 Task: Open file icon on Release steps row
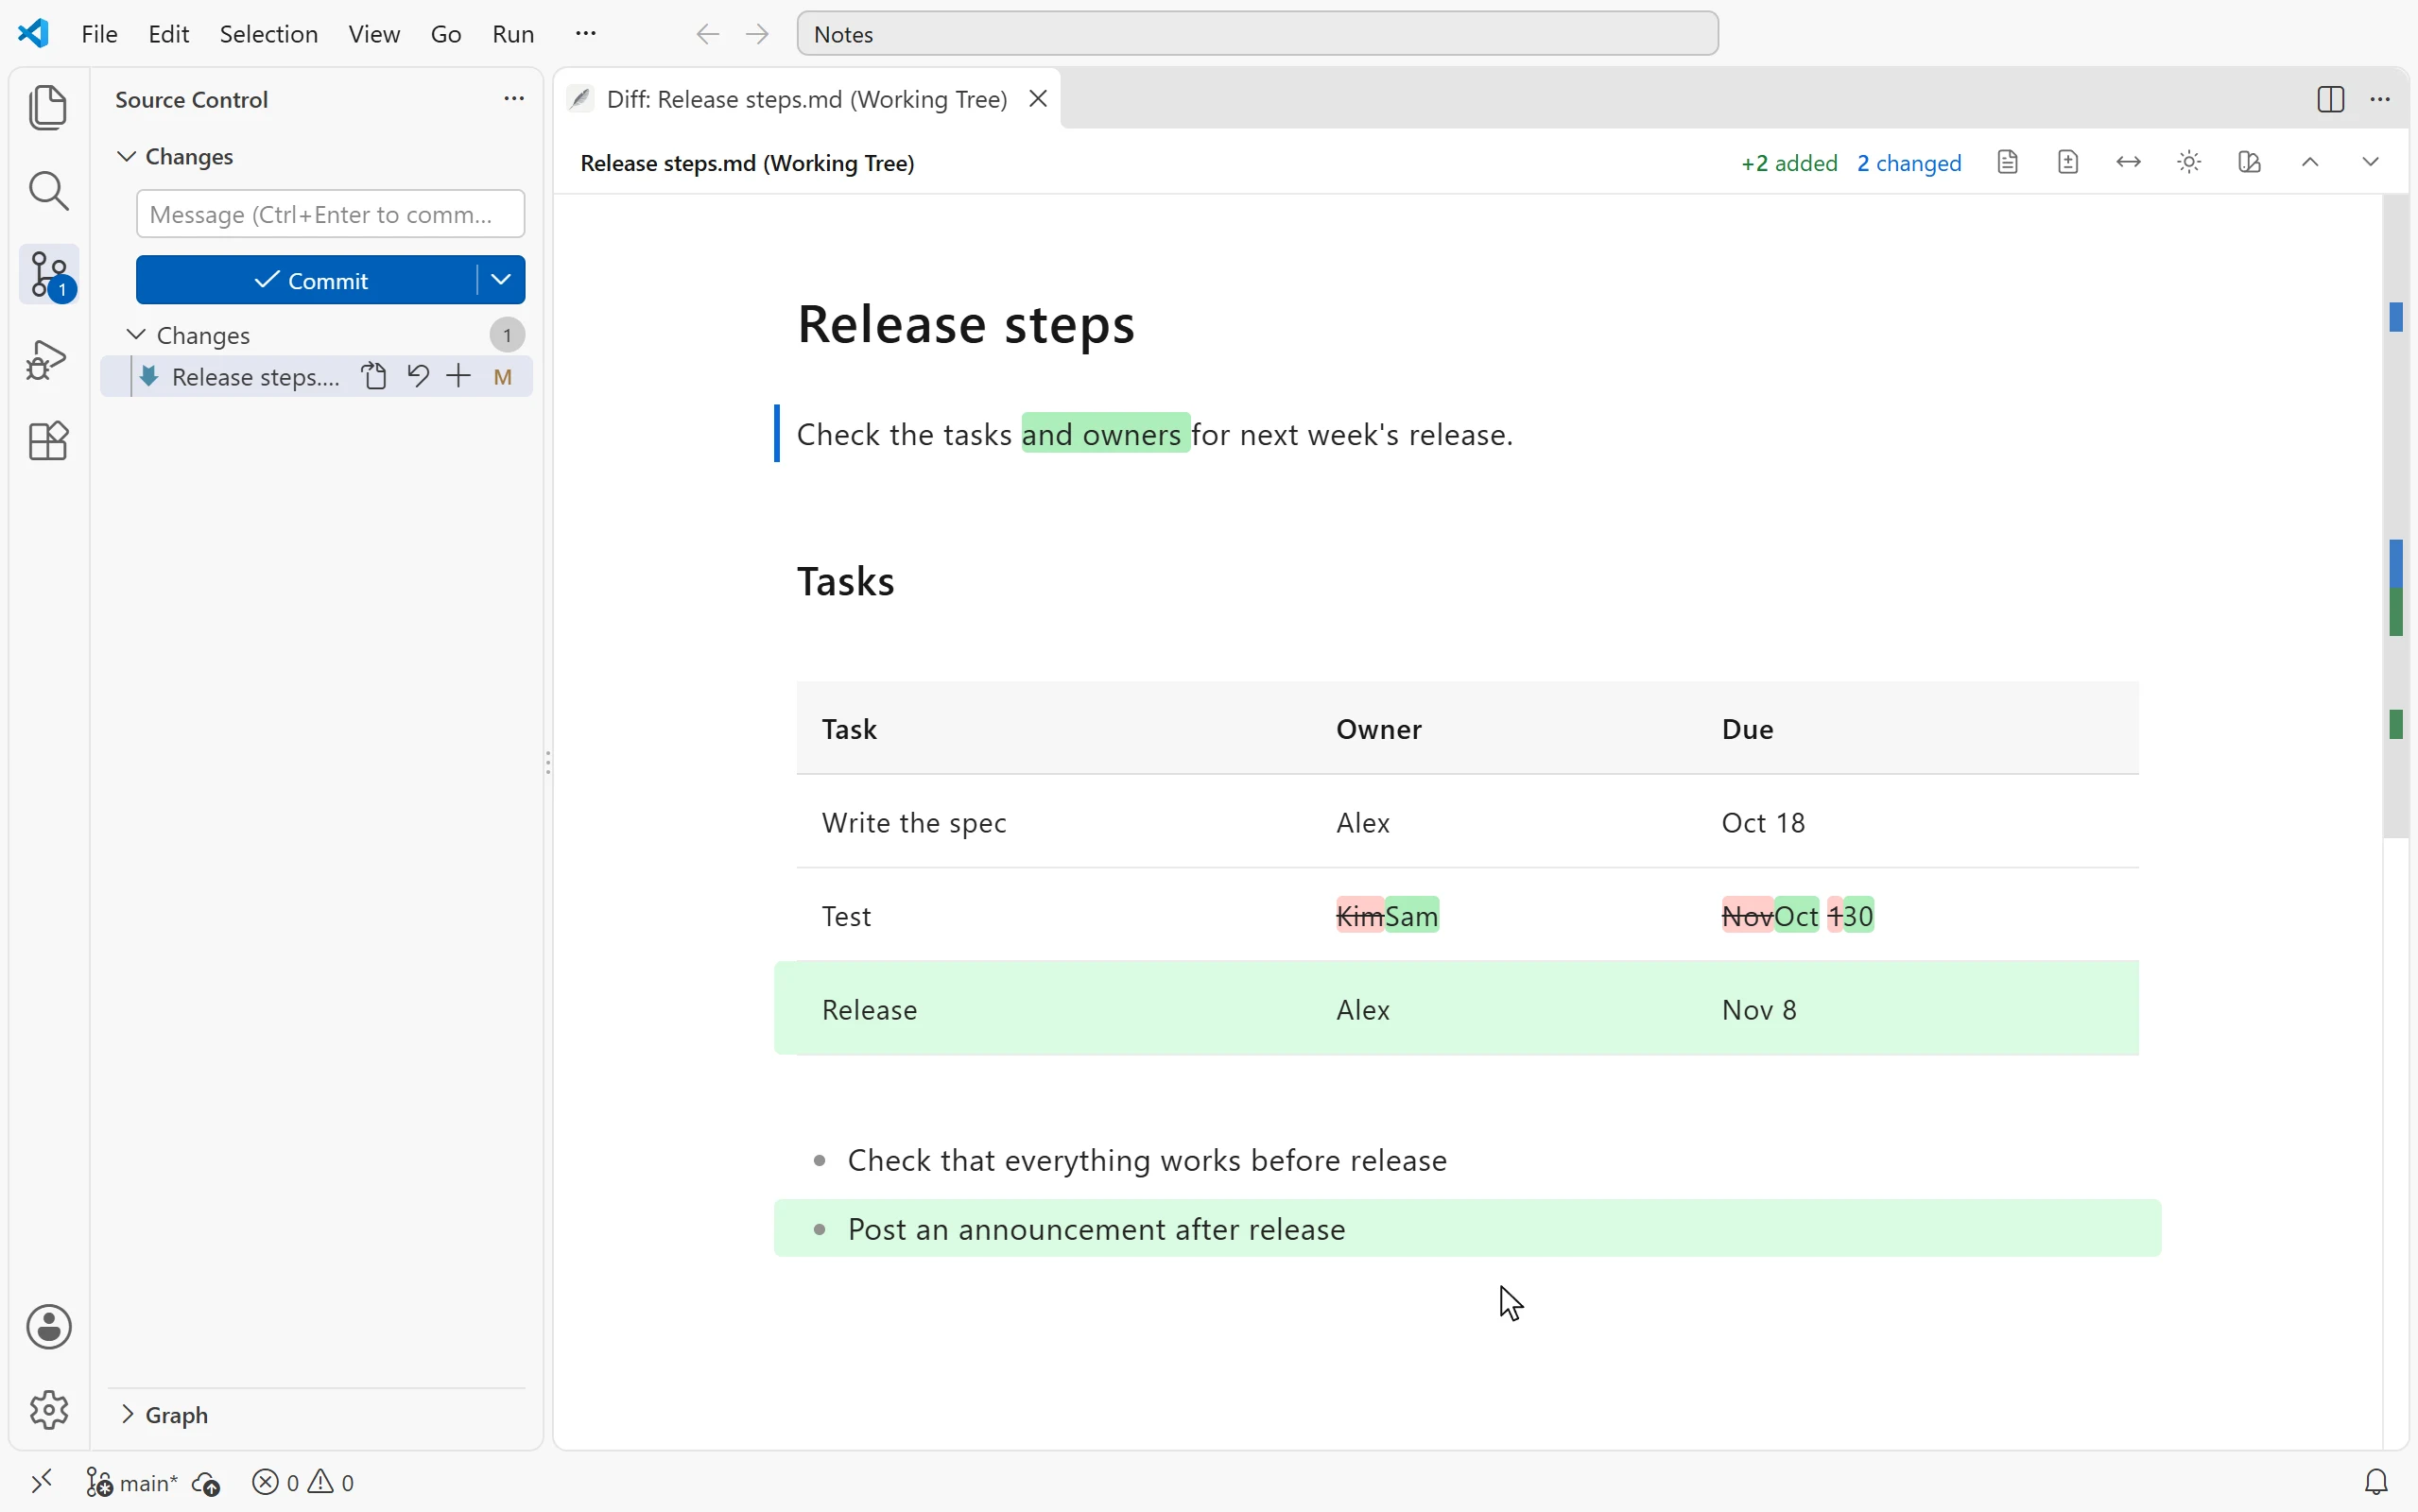coord(374,376)
